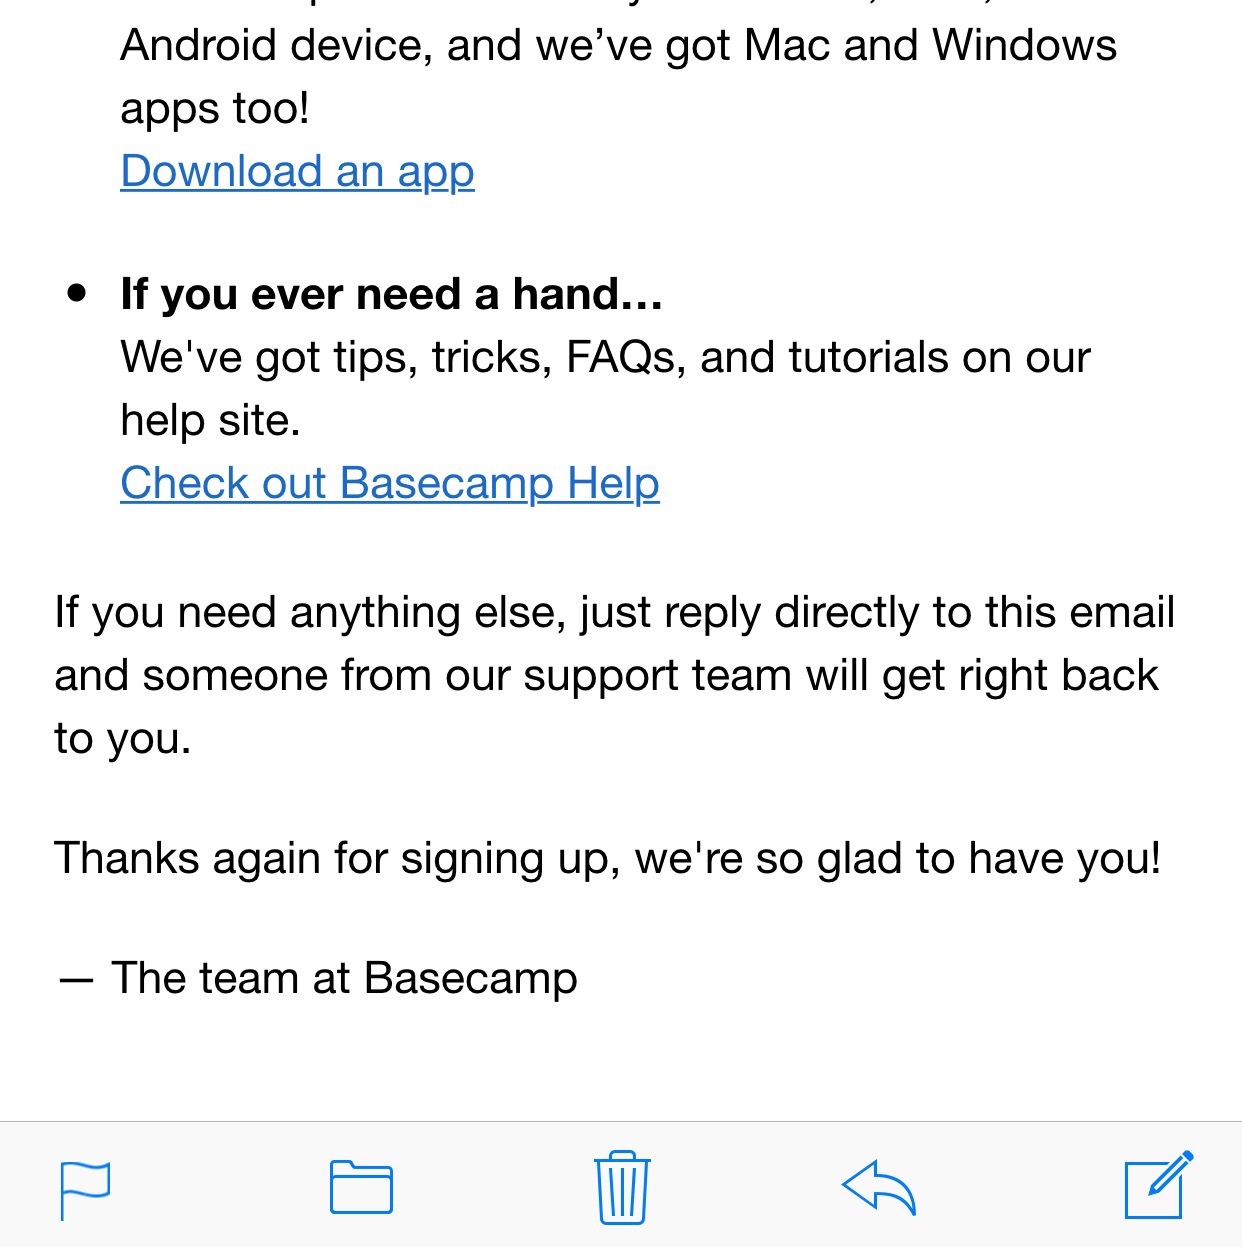The height and width of the screenshot is (1247, 1242).
Task: Click the "apps too!" text
Action: coord(215,108)
